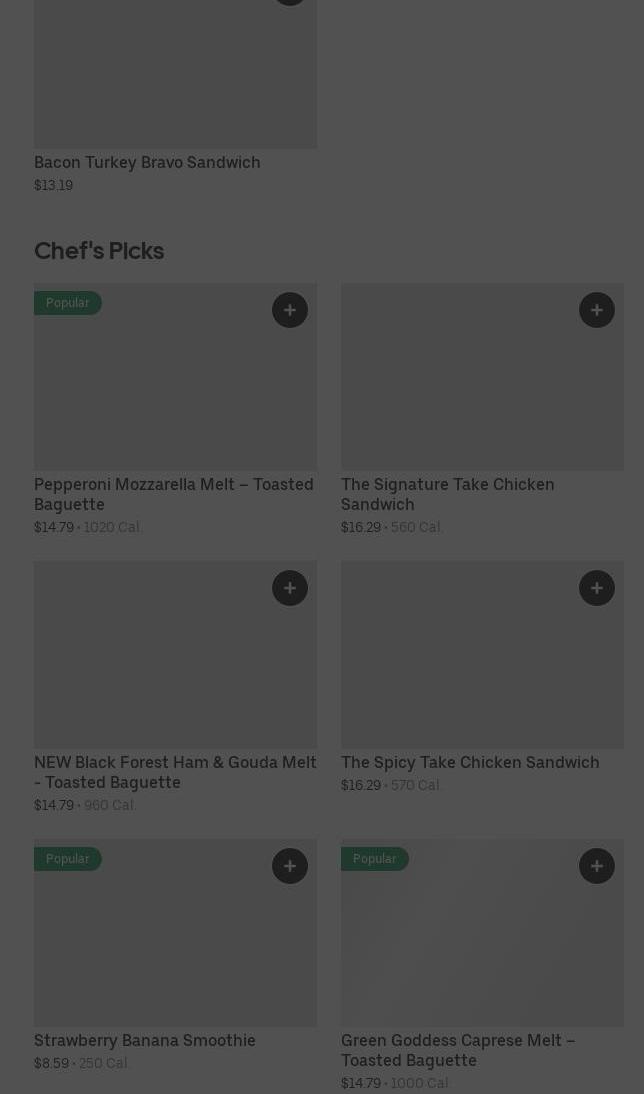The image size is (644, 1094).
Task: Click Spicy Take Chicken Sandwich image
Action: point(482,655)
